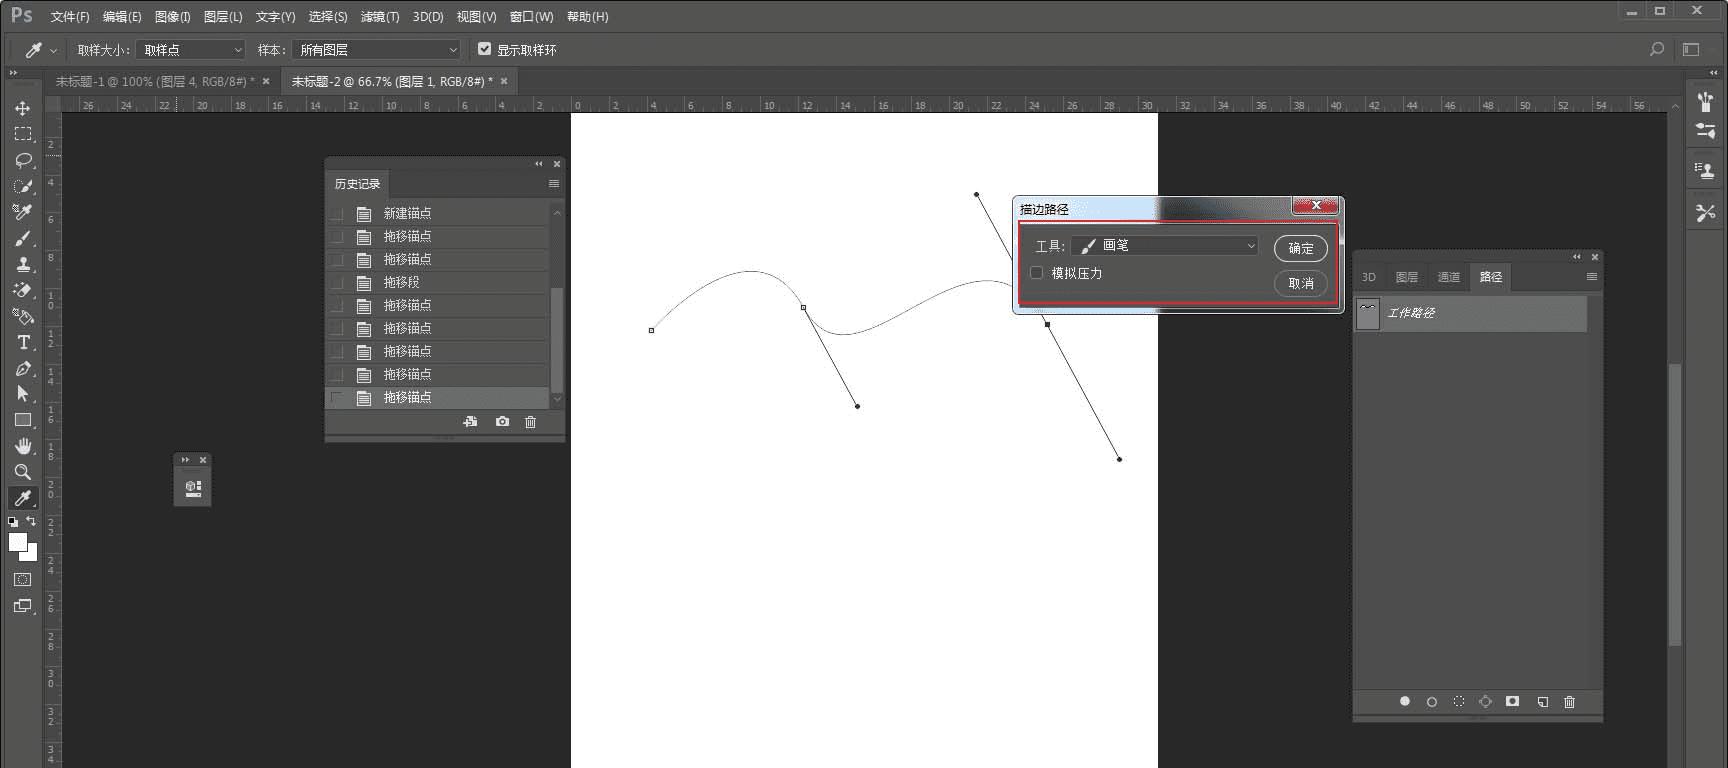Select the 拖移段 history state

(x=439, y=283)
